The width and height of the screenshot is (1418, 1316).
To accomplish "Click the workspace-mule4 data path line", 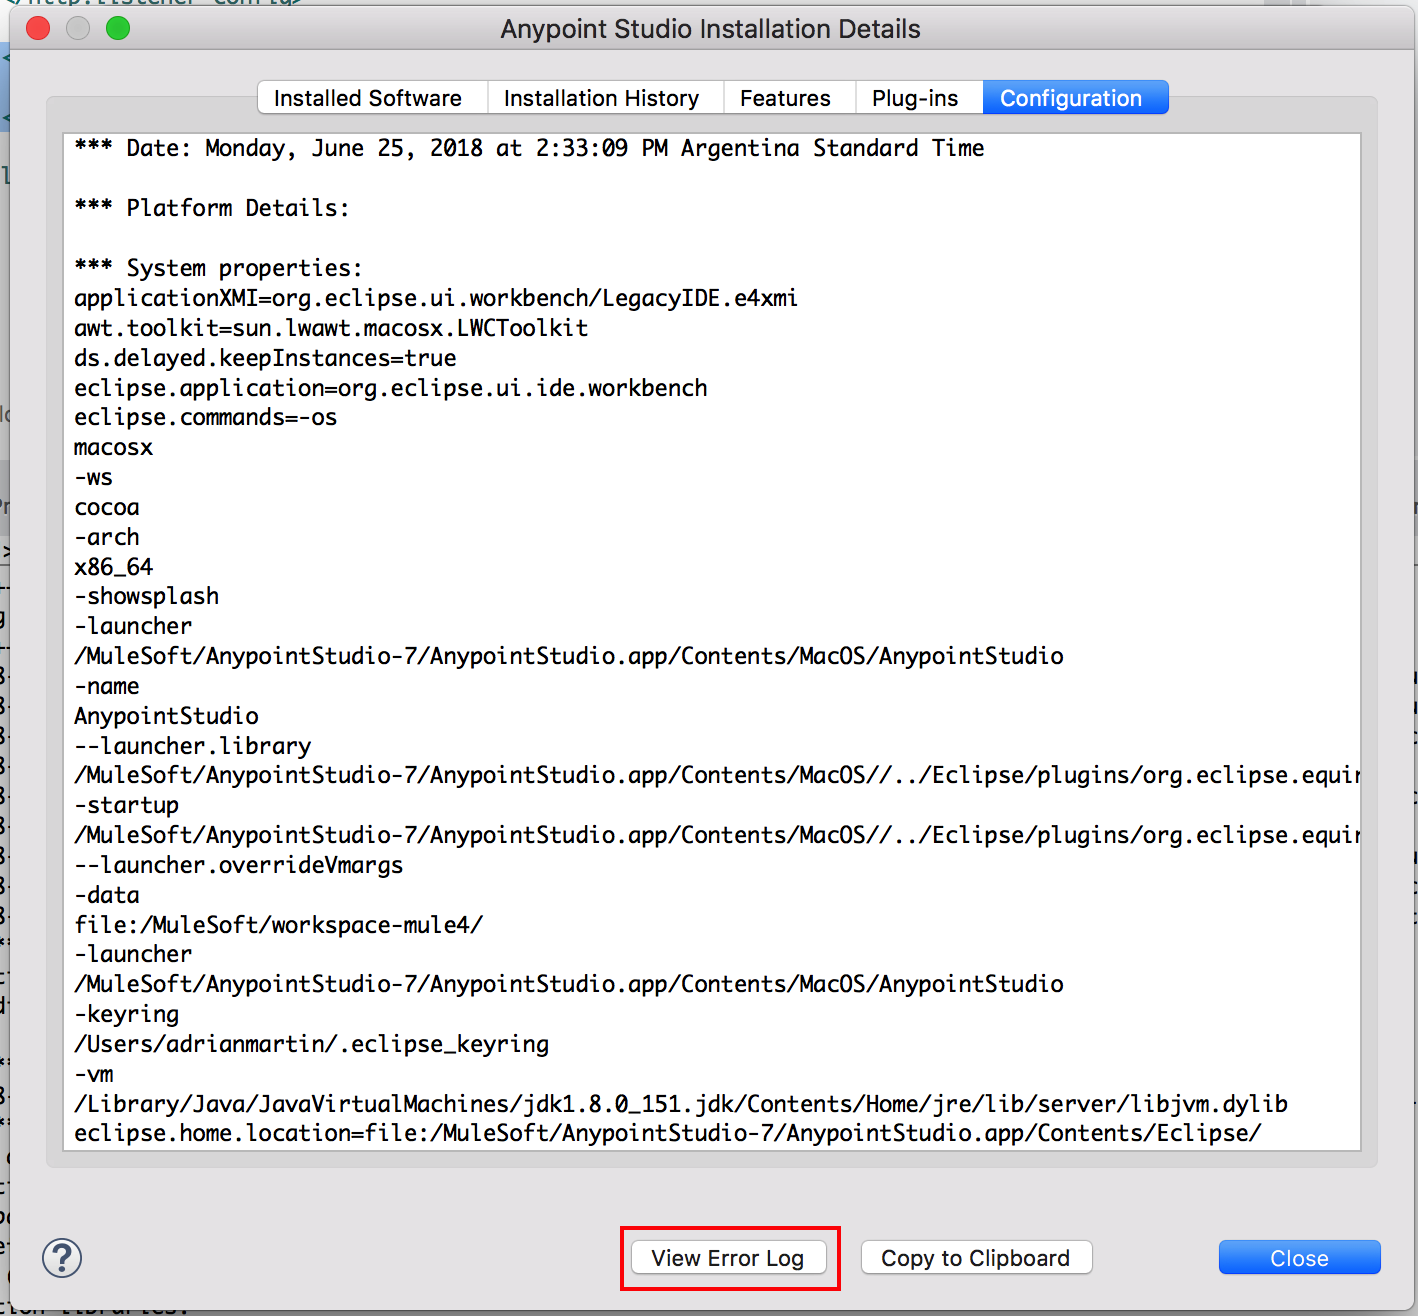I will (x=278, y=924).
